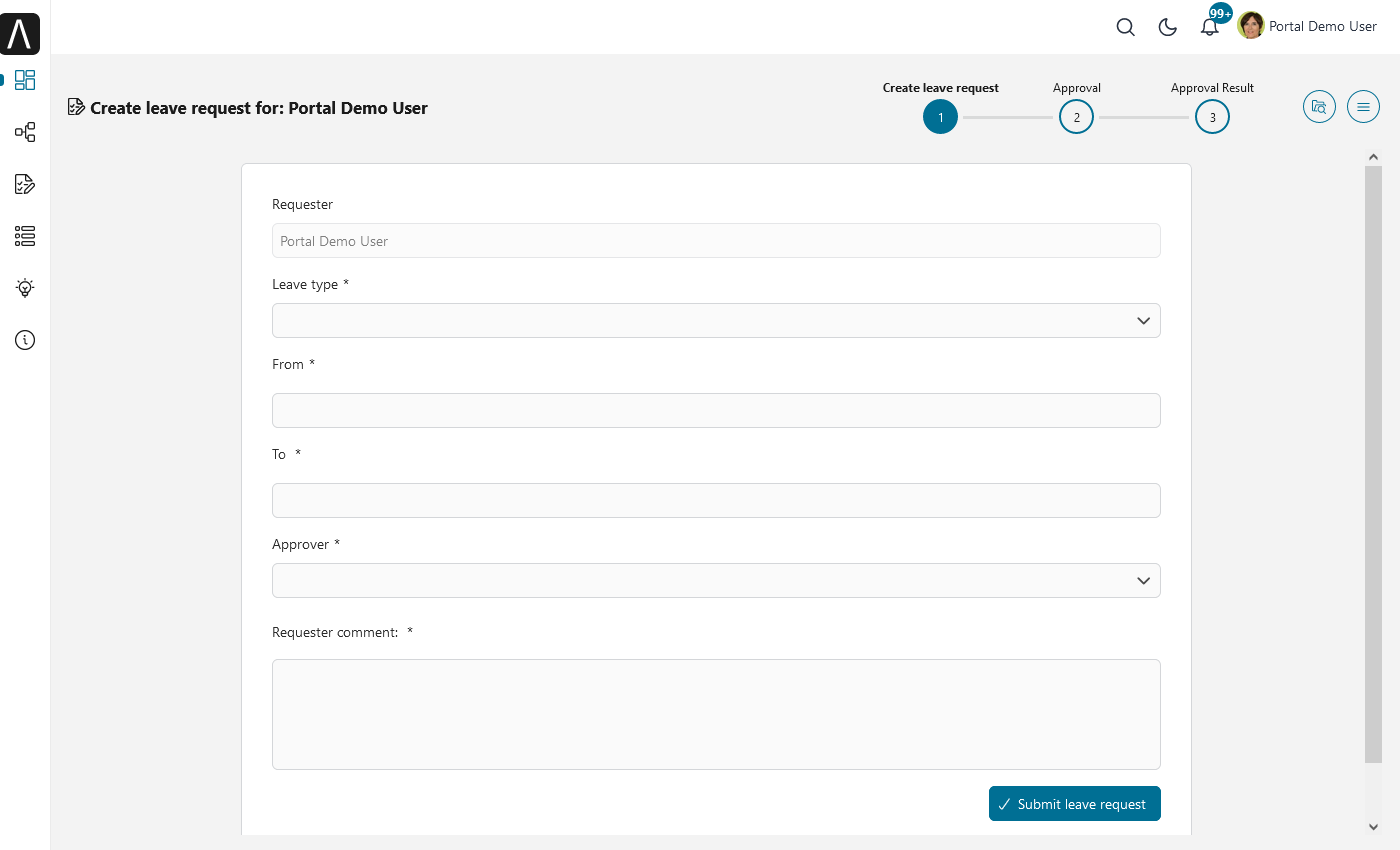
Task: Open the lightbulb ideas icon in the sidebar
Action: (25, 288)
